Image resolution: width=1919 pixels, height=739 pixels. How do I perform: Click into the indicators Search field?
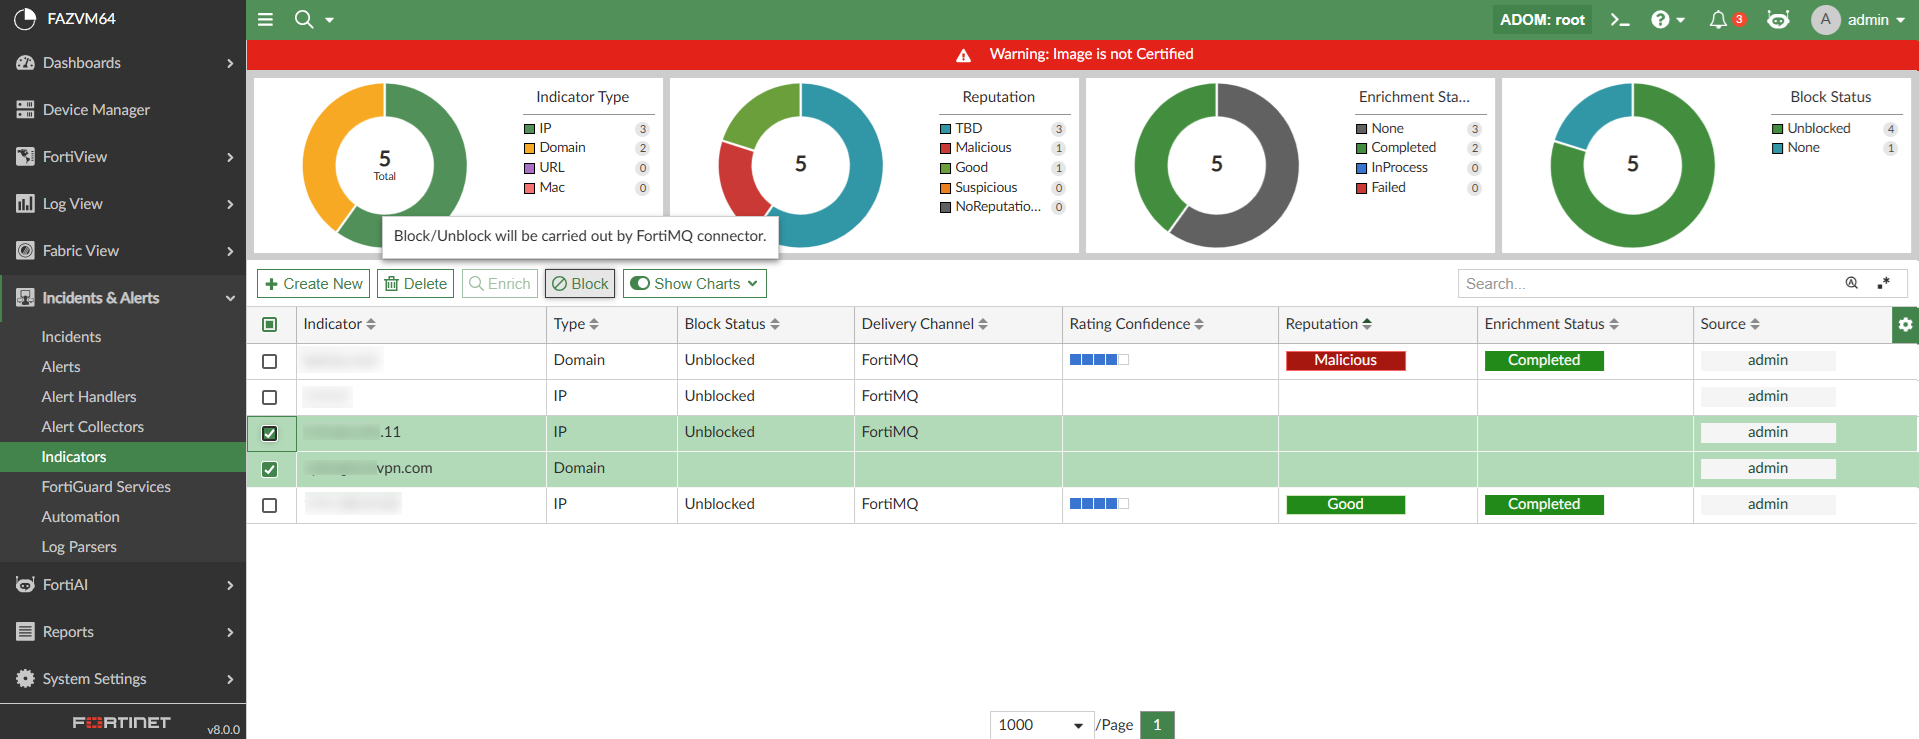point(1647,284)
